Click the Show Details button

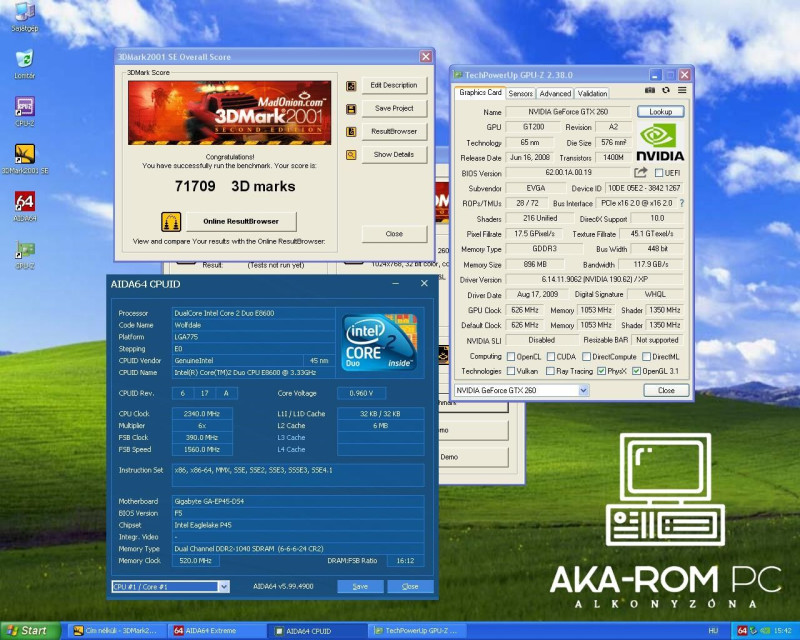394,154
